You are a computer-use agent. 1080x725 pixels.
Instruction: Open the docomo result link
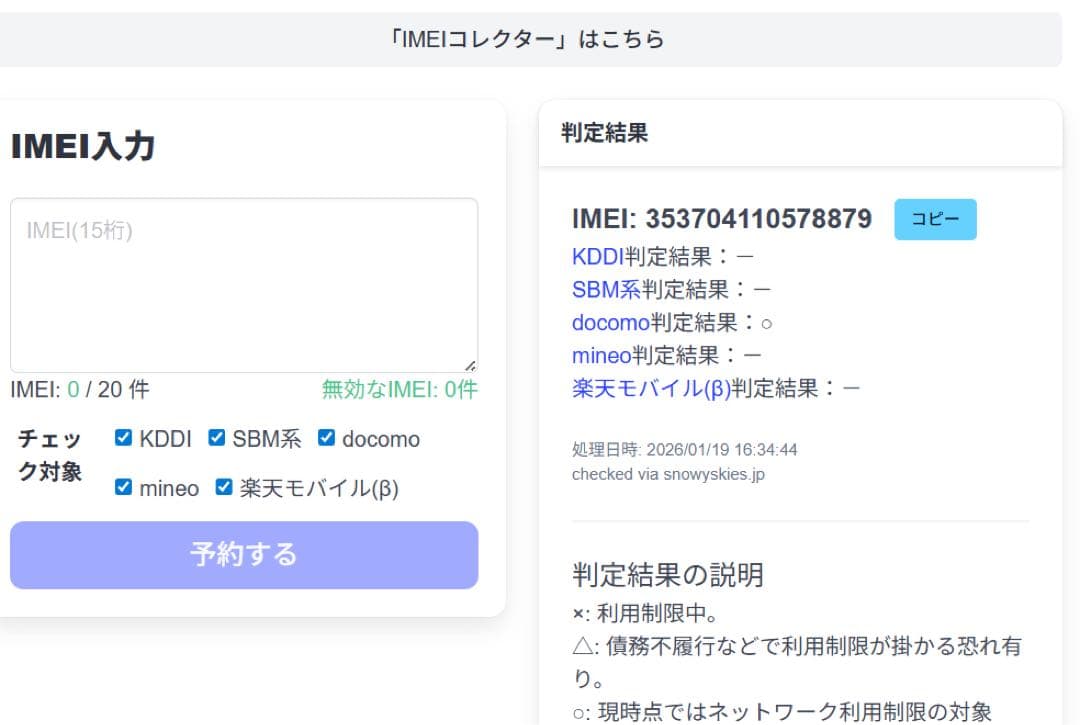point(610,322)
